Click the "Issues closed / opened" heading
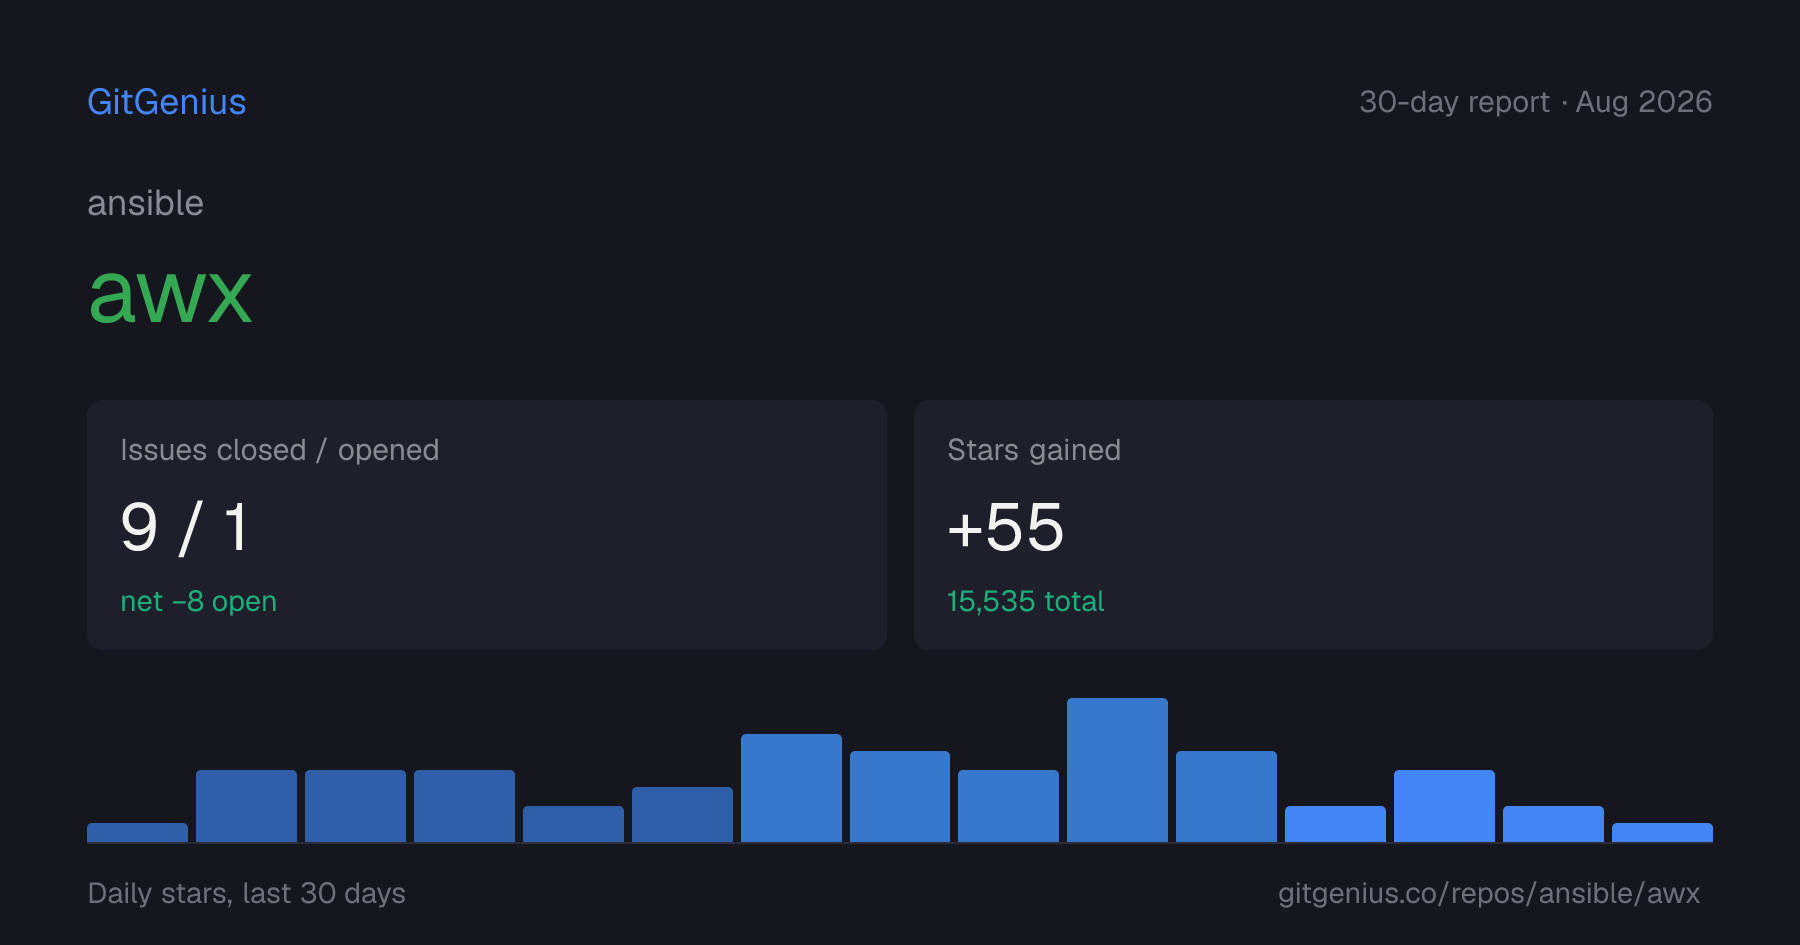Image resolution: width=1800 pixels, height=945 pixels. tap(280, 450)
